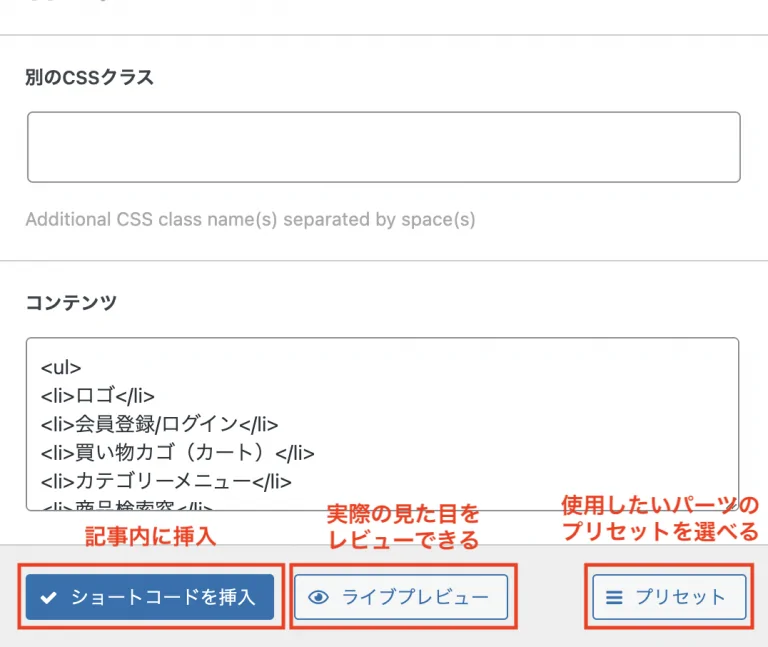
Task: Click the コンテンツ section label
Action: coord(71,302)
